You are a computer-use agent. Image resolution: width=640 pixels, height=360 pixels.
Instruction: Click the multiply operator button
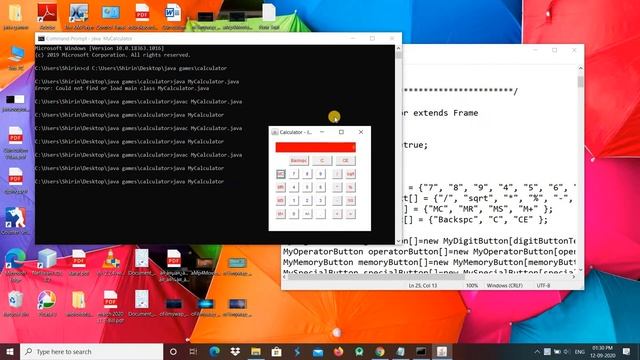pos(337,187)
